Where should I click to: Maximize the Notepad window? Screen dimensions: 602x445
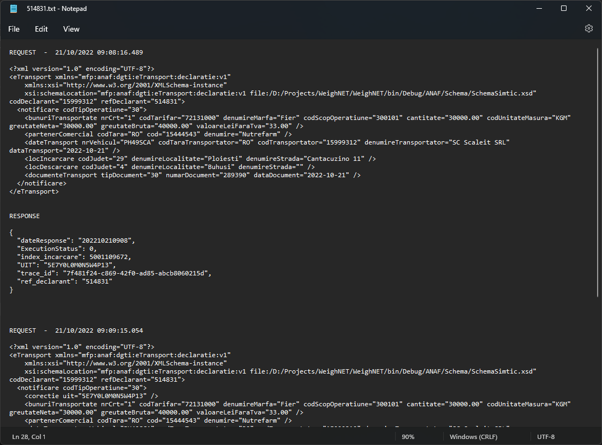(x=564, y=8)
